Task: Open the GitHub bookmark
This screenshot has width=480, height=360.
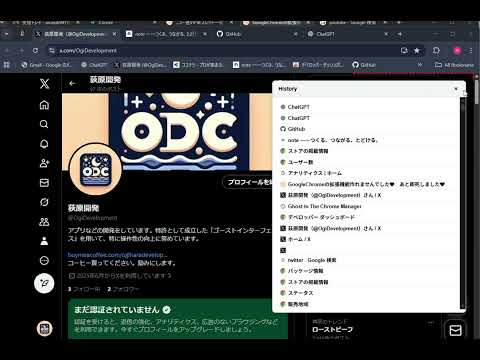Action: pyautogui.click(x=364, y=65)
